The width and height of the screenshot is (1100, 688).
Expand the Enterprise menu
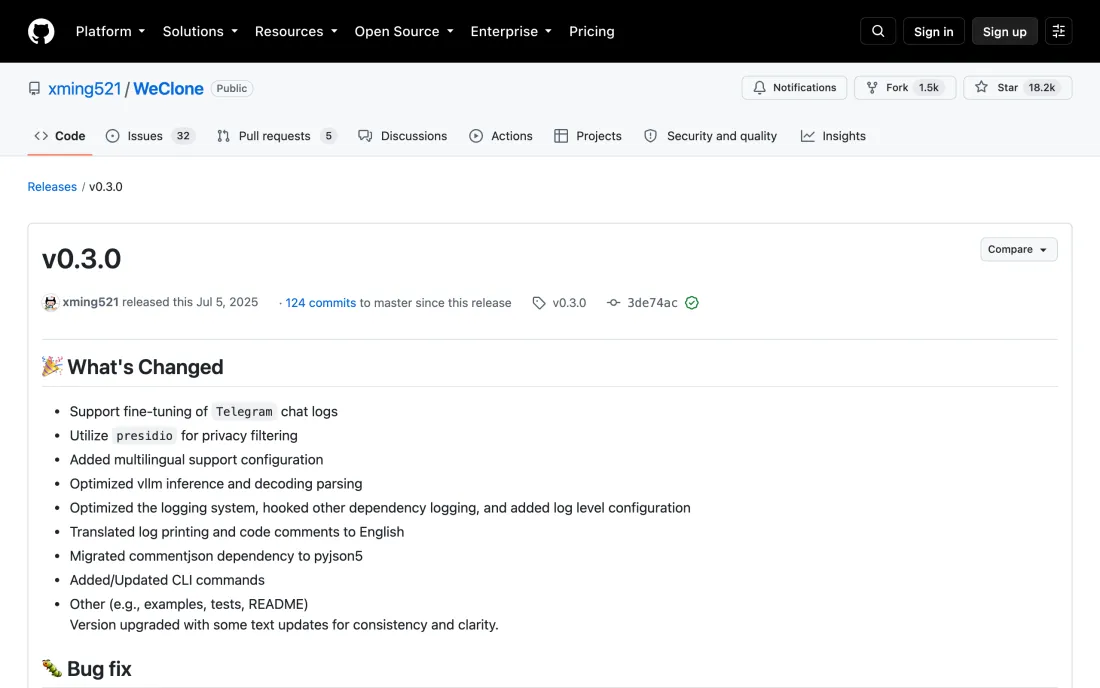(511, 32)
